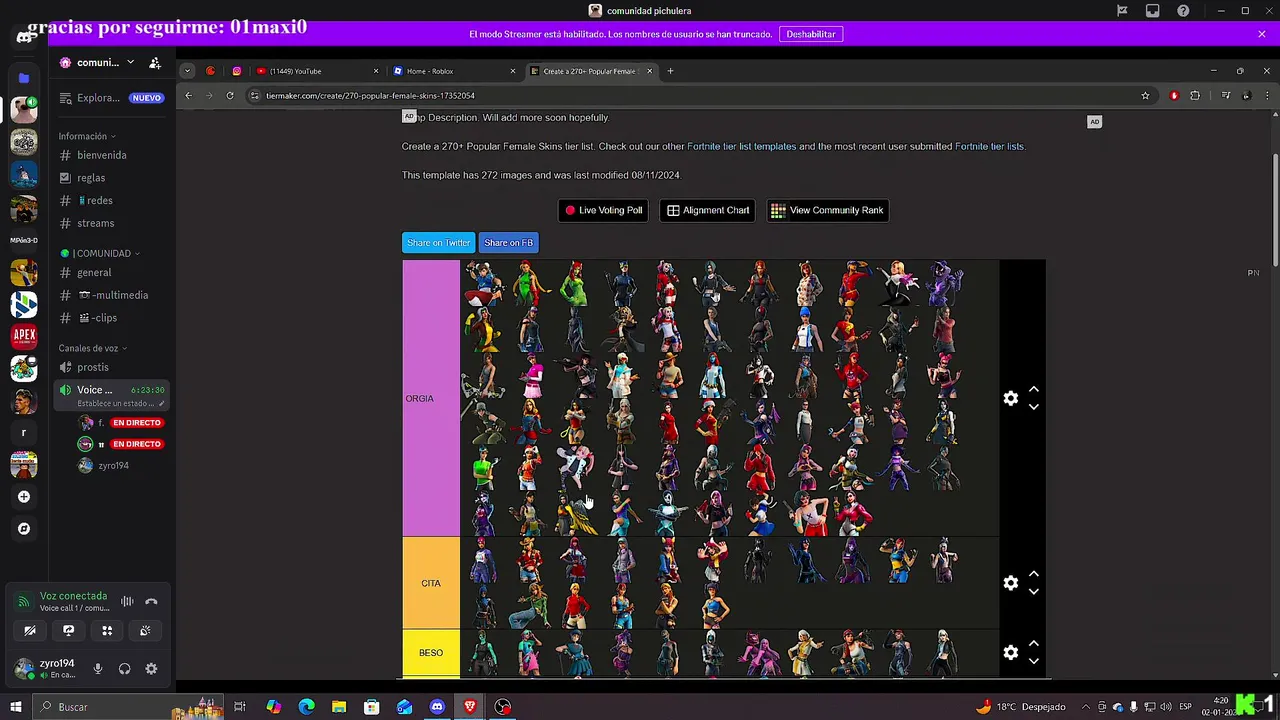
Task: Open the clips channel
Action: (111, 318)
